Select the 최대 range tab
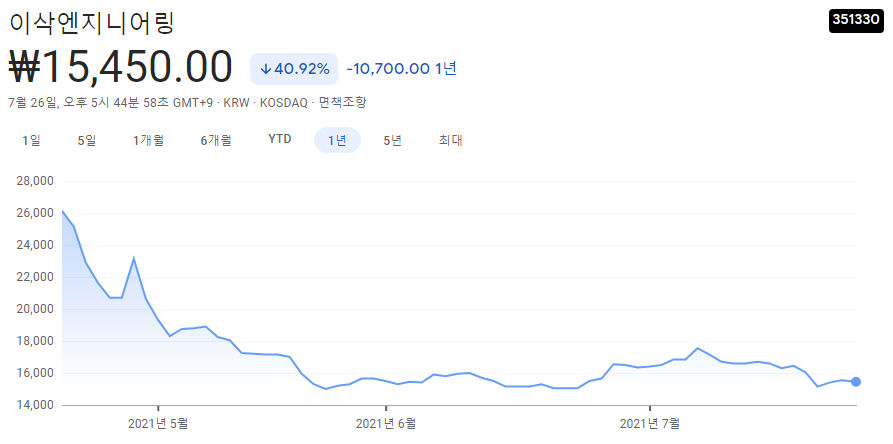Screen dimensions: 893x444 (450, 140)
